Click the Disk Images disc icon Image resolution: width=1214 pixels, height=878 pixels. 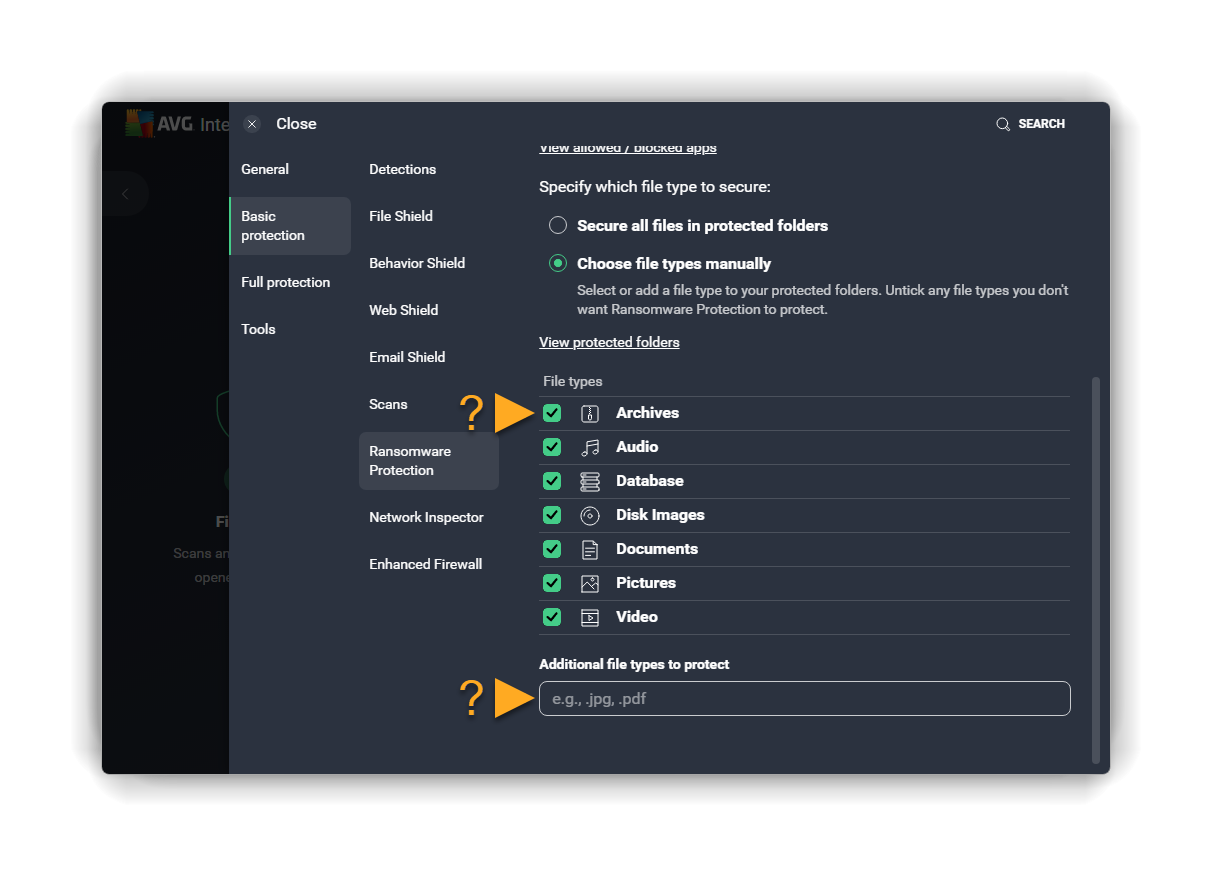point(590,515)
